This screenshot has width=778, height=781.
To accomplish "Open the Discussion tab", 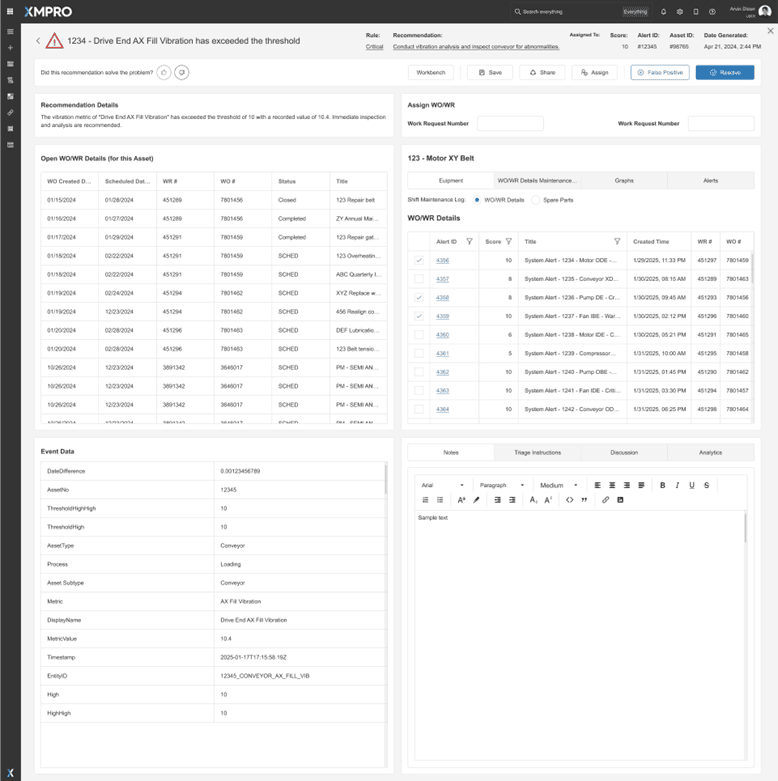I will 624,452.
